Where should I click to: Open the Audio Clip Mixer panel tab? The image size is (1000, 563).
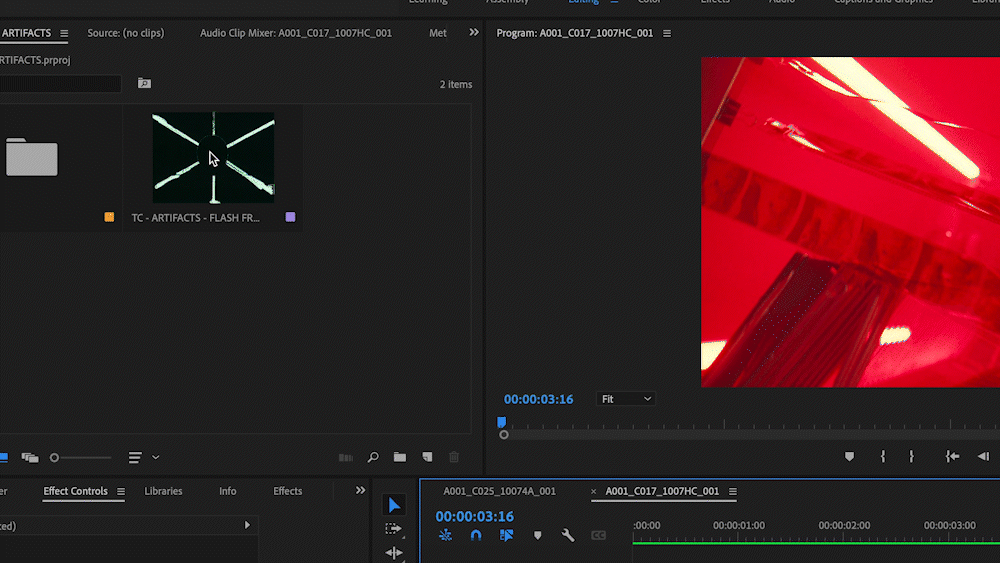tap(295, 33)
